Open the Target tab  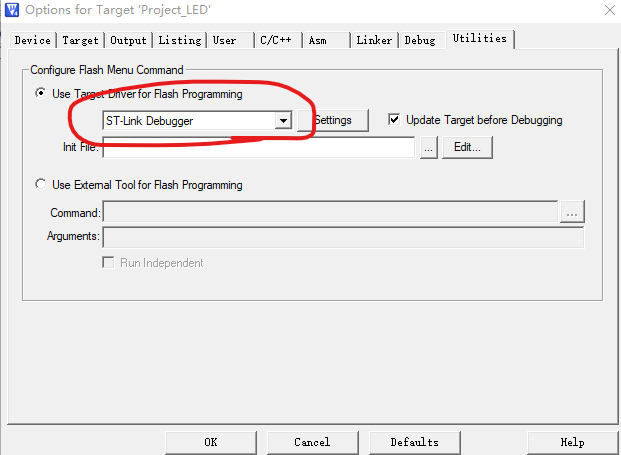click(80, 40)
